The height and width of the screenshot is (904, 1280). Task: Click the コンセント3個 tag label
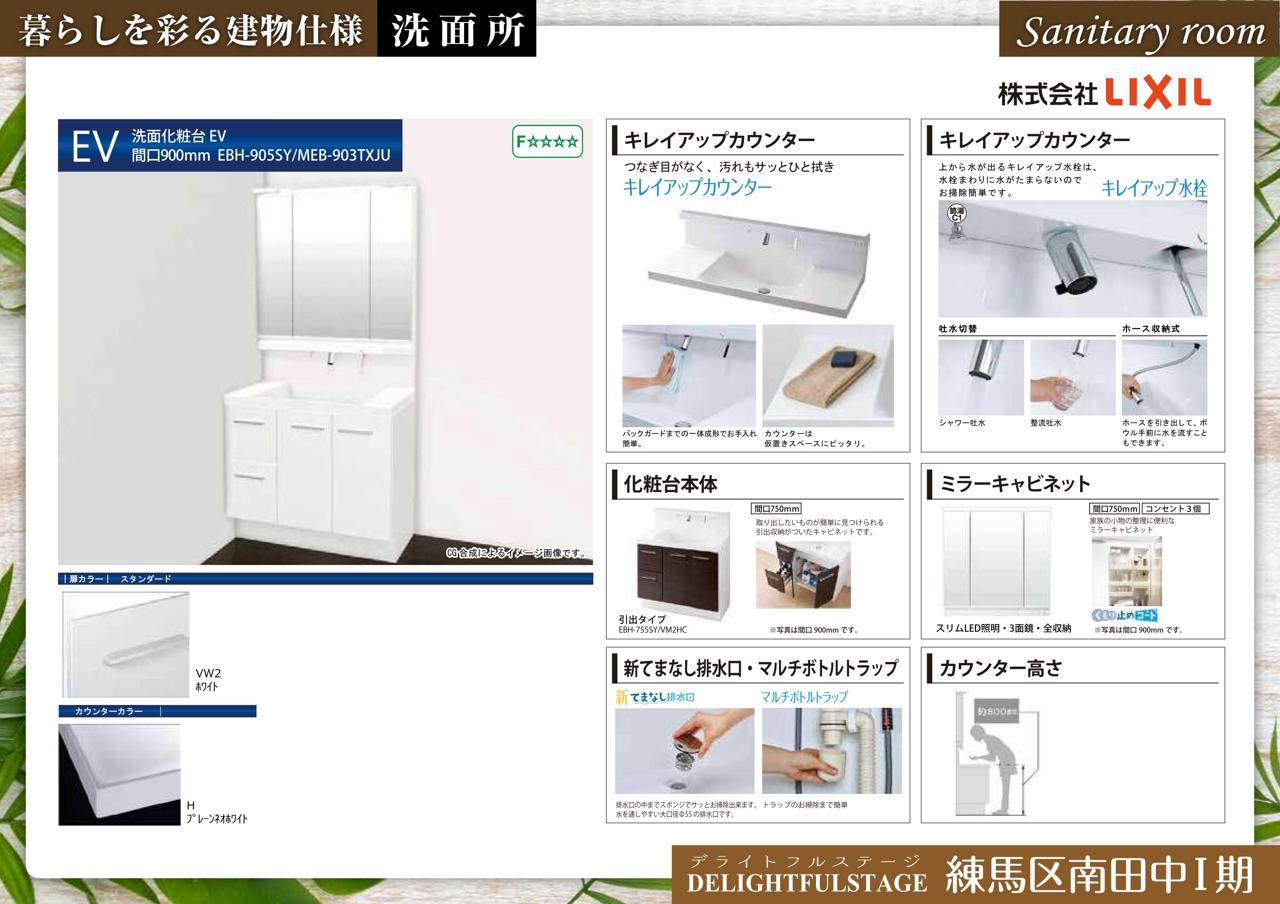pyautogui.click(x=1176, y=508)
